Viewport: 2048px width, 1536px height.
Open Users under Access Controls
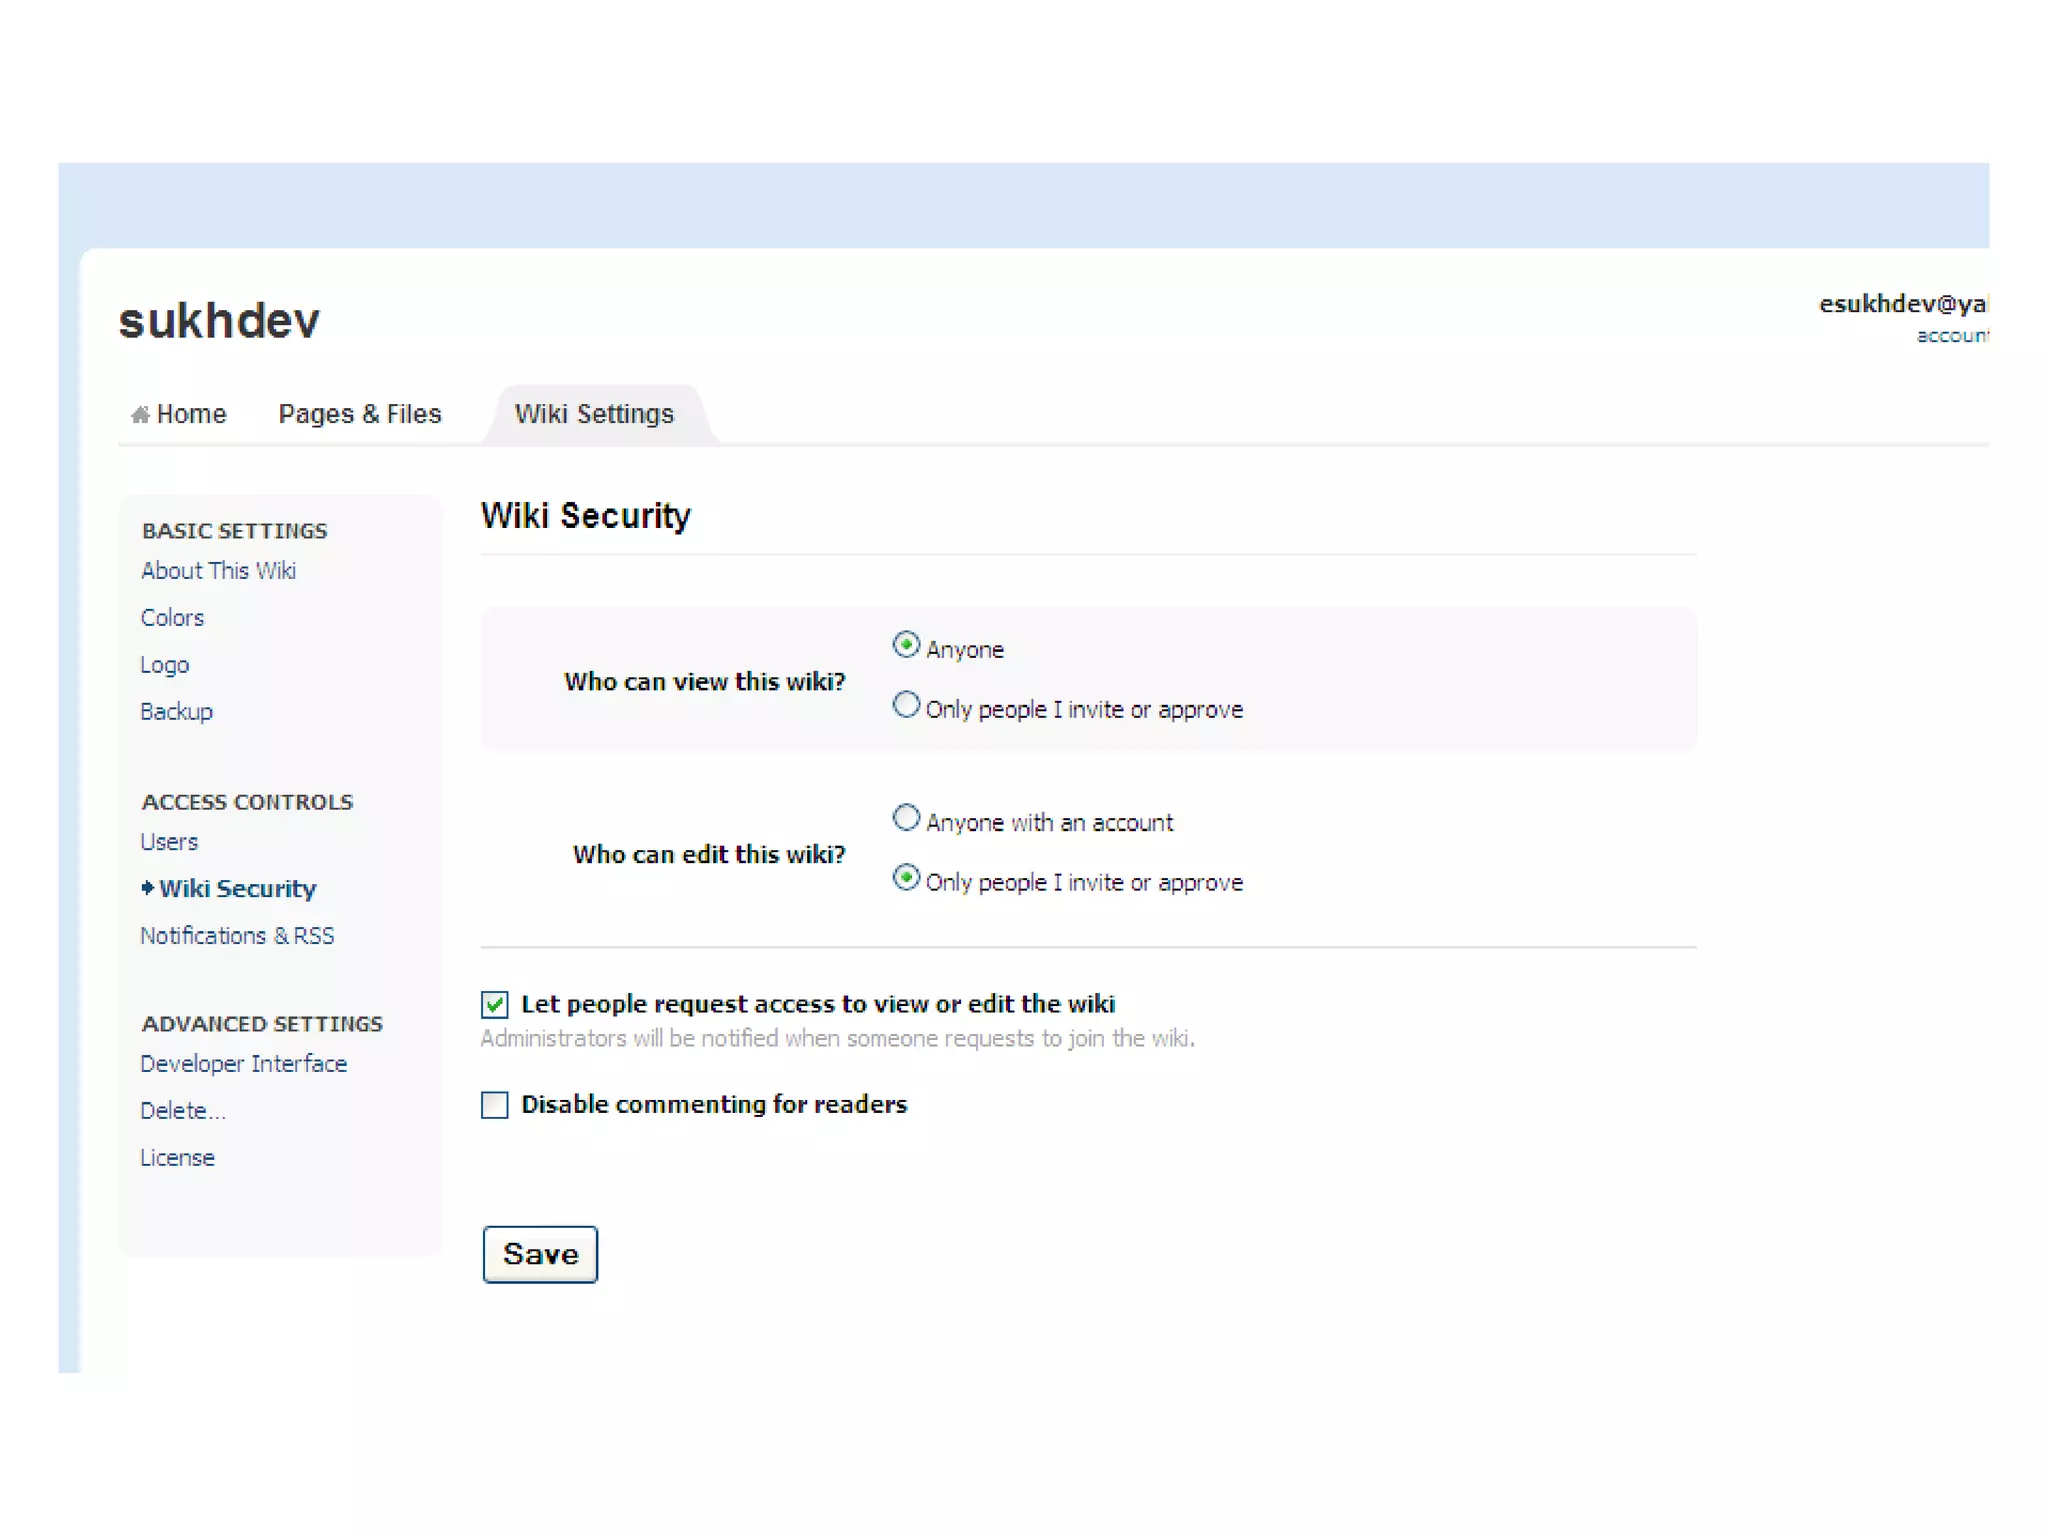[x=169, y=842]
